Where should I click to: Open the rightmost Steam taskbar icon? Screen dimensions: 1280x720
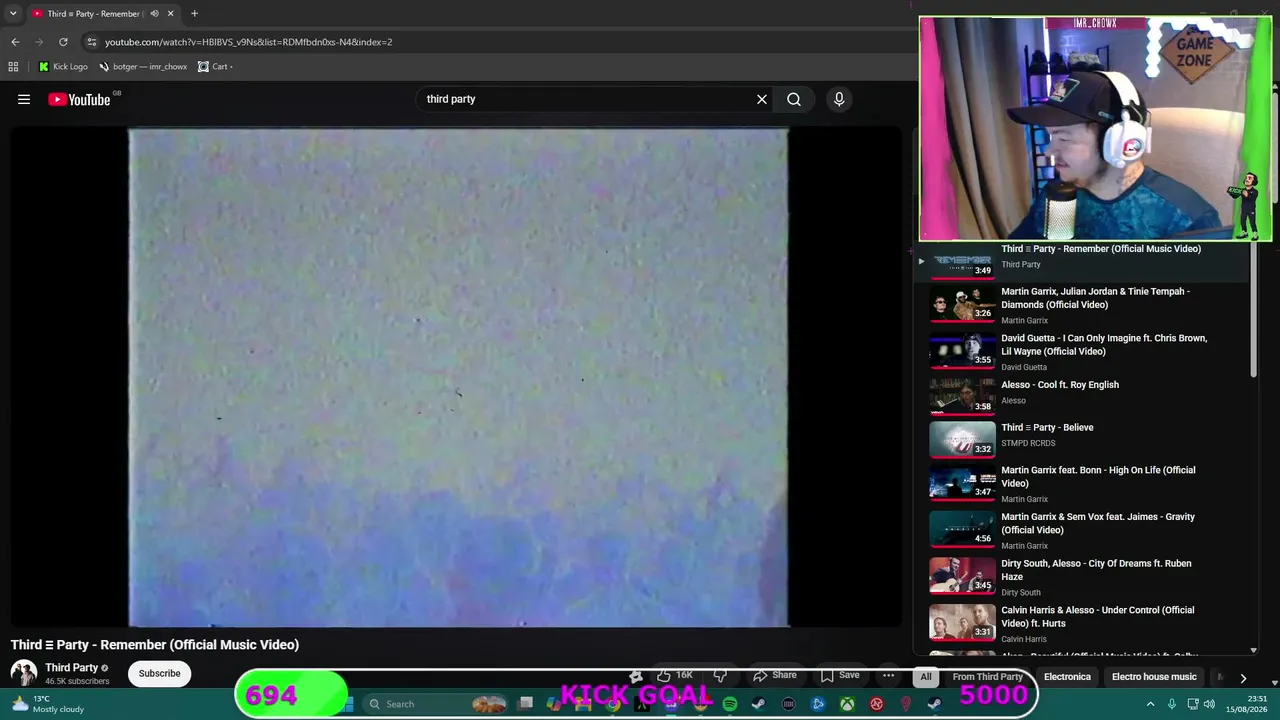click(x=934, y=704)
